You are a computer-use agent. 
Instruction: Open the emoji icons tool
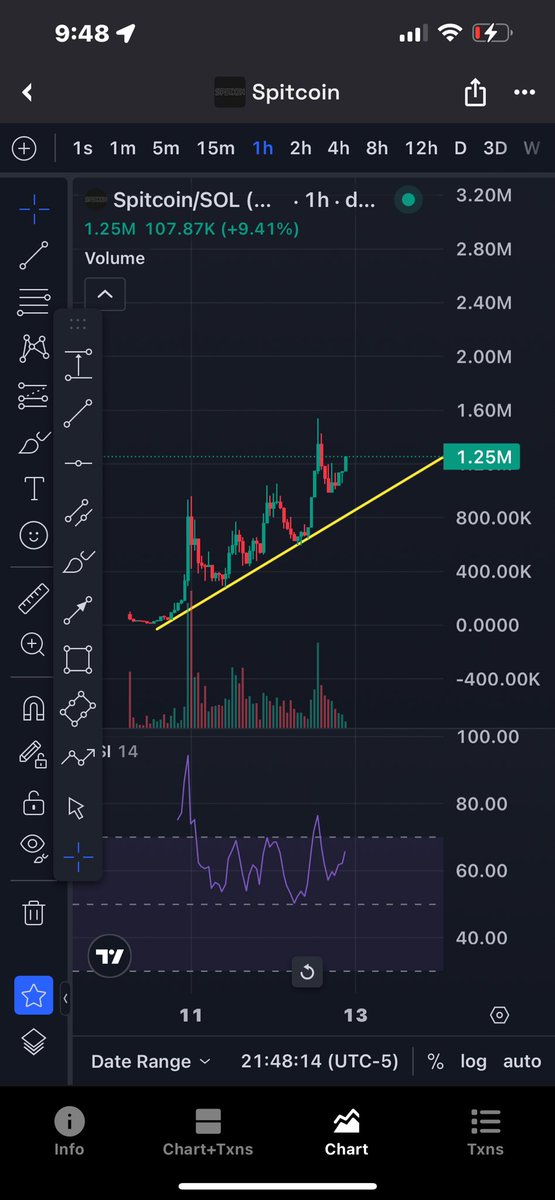click(34, 535)
